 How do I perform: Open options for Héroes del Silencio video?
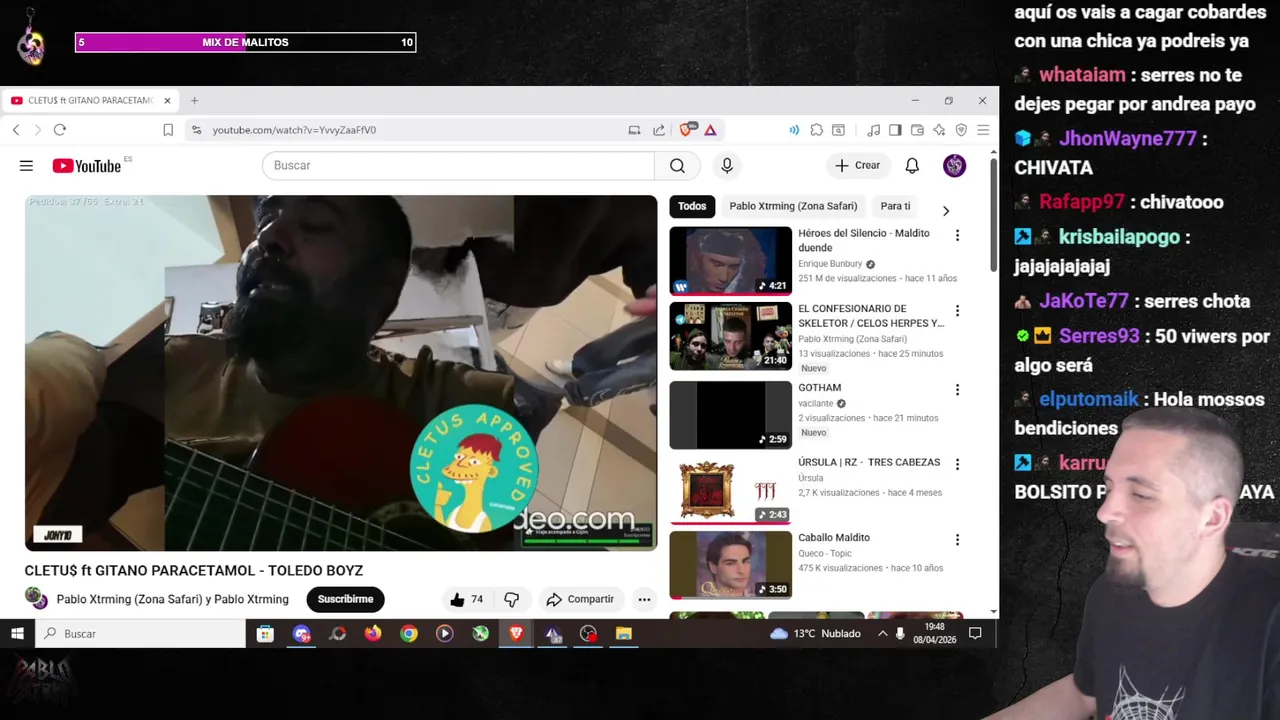[957, 236]
